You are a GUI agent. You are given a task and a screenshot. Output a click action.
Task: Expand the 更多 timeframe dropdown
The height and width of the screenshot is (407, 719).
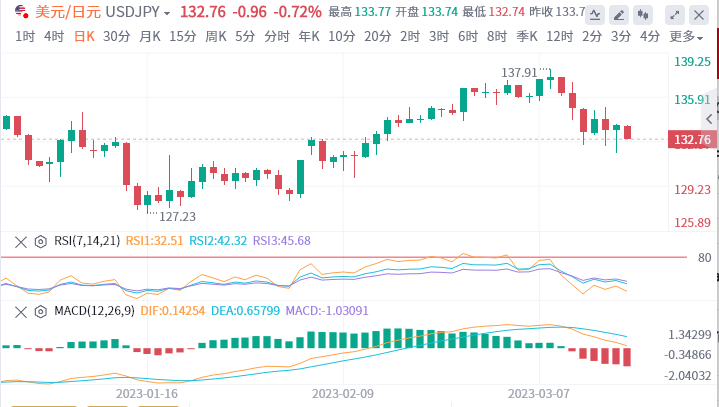686,36
